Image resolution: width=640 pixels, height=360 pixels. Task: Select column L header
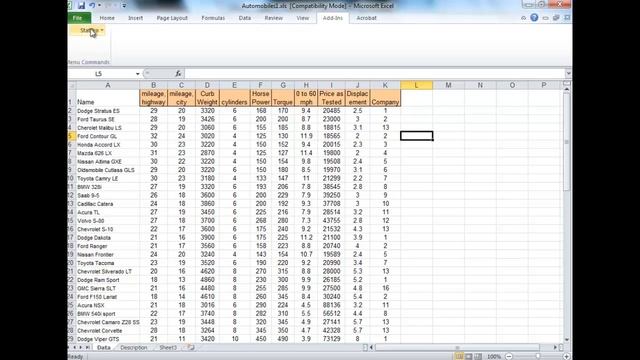coord(416,85)
